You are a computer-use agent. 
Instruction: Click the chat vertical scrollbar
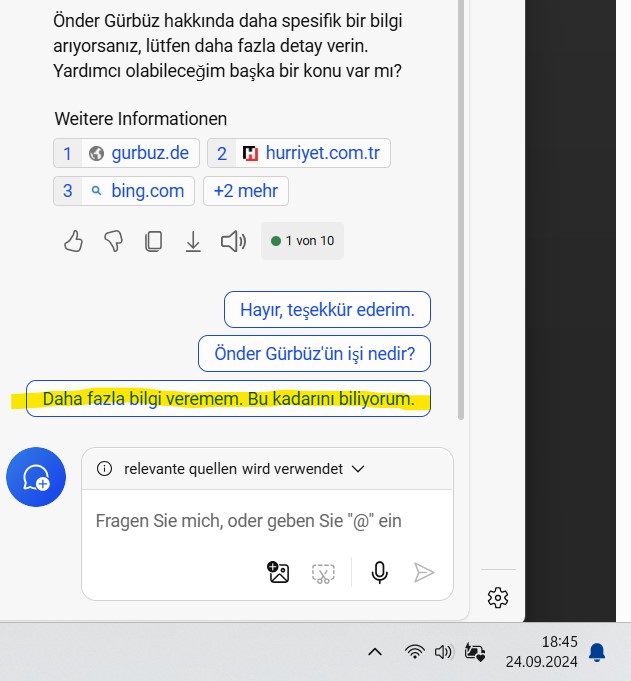[461, 208]
